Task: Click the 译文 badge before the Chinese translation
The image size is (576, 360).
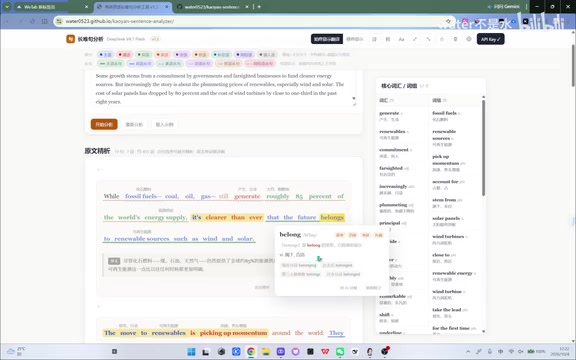Action: click(114, 261)
